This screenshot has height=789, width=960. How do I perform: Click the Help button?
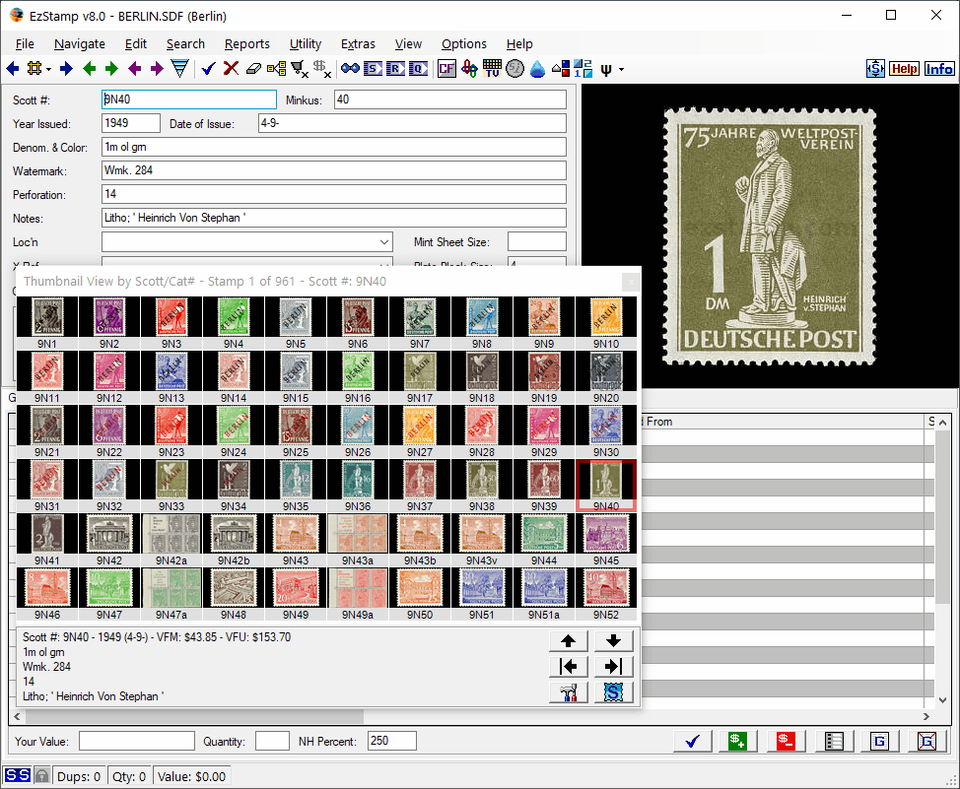(x=904, y=68)
